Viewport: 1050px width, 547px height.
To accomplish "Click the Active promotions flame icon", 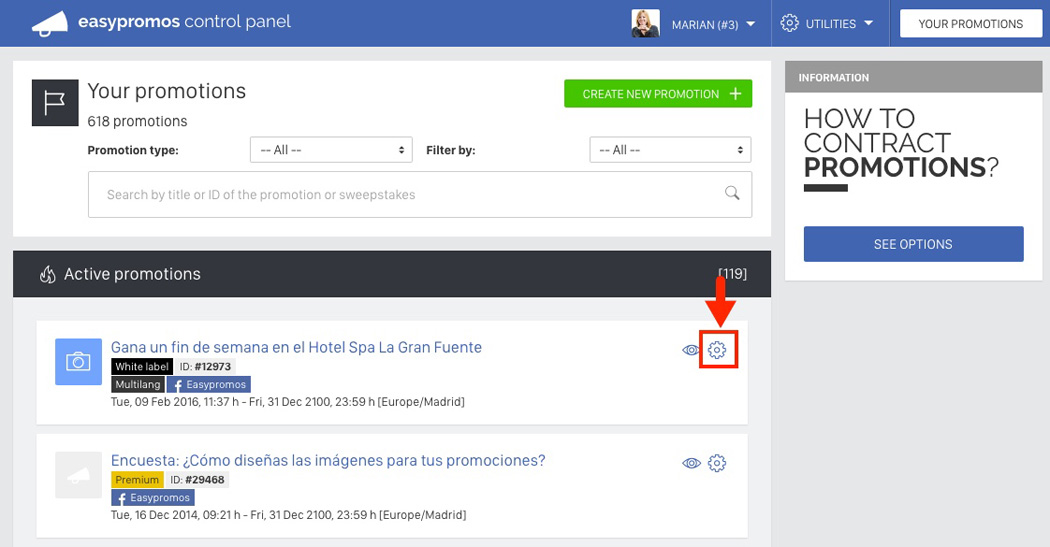I will click(x=48, y=275).
